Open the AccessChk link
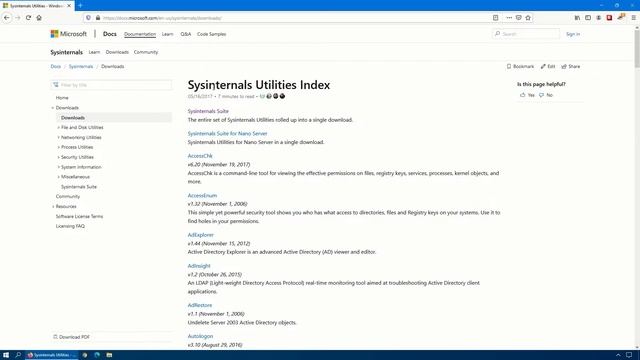 (x=200, y=156)
